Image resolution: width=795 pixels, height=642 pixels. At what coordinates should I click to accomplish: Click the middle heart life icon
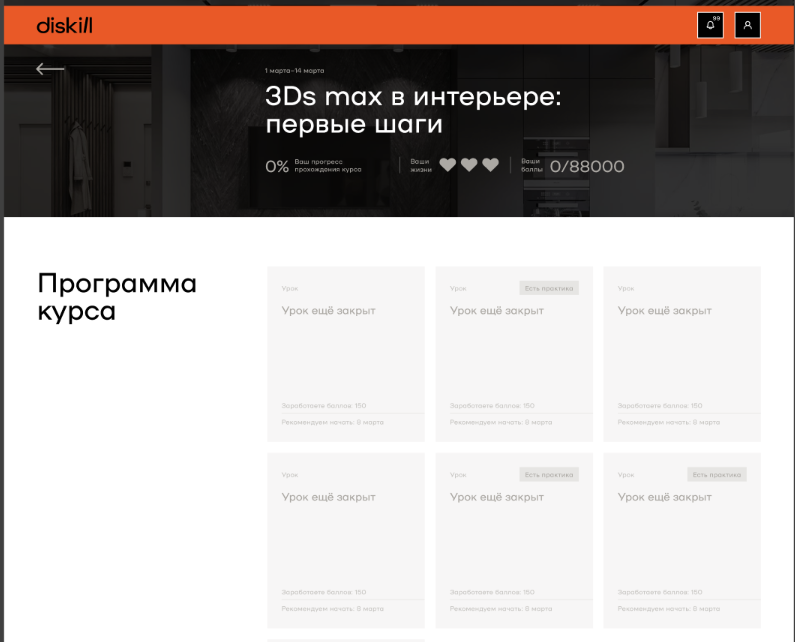point(469,165)
